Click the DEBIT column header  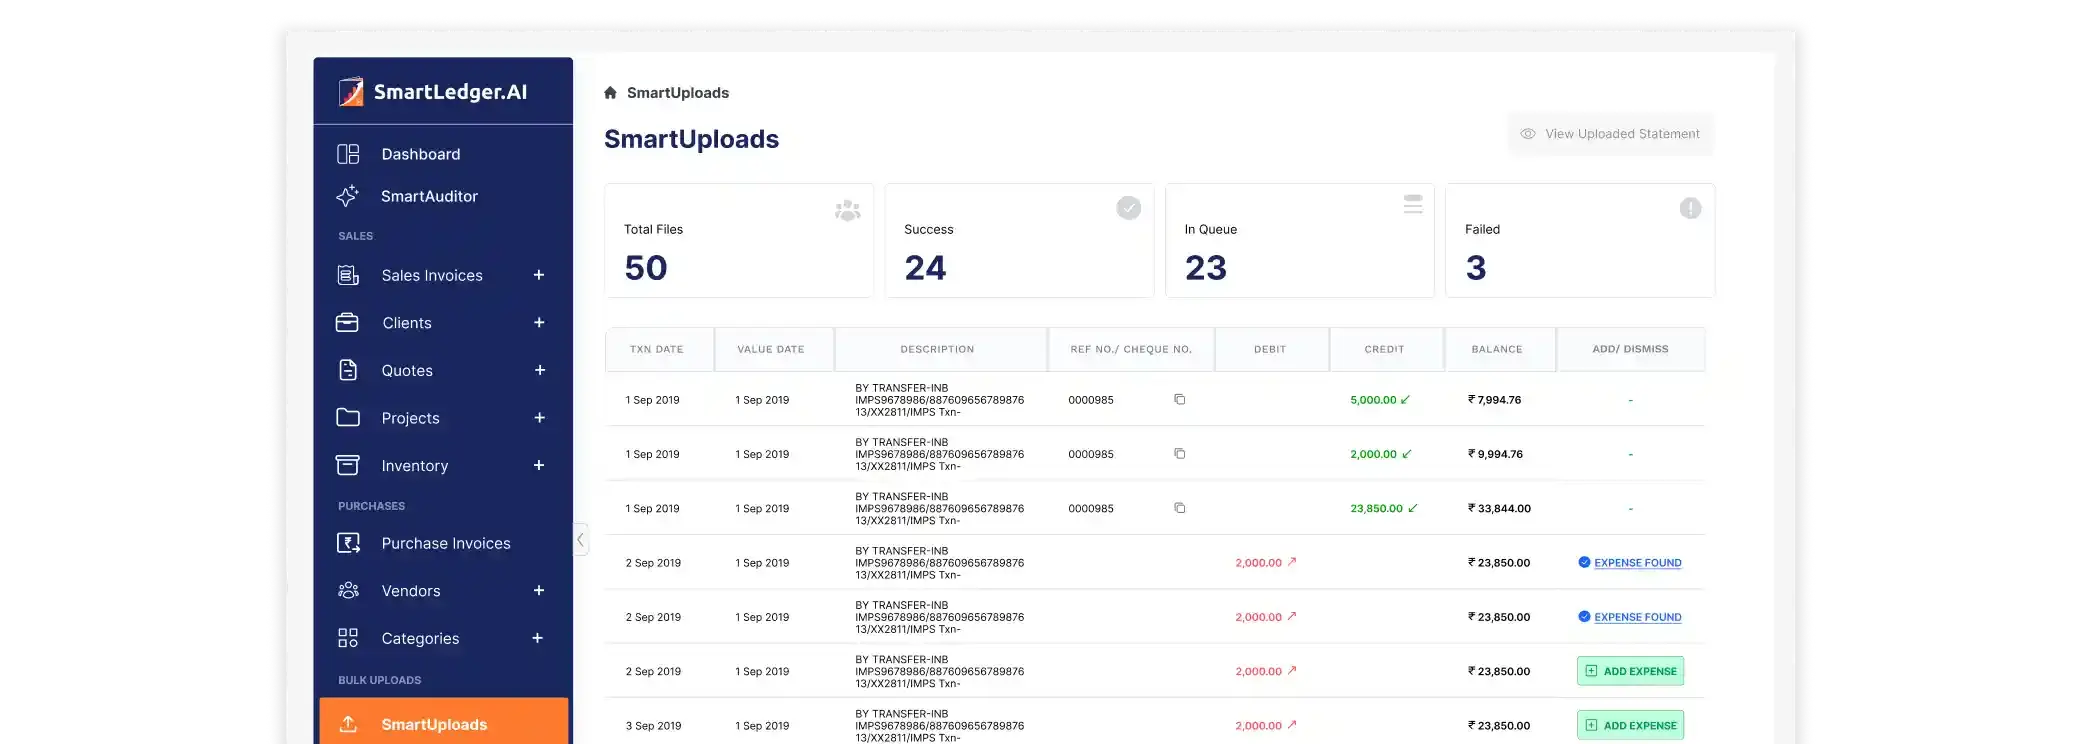1271,349
